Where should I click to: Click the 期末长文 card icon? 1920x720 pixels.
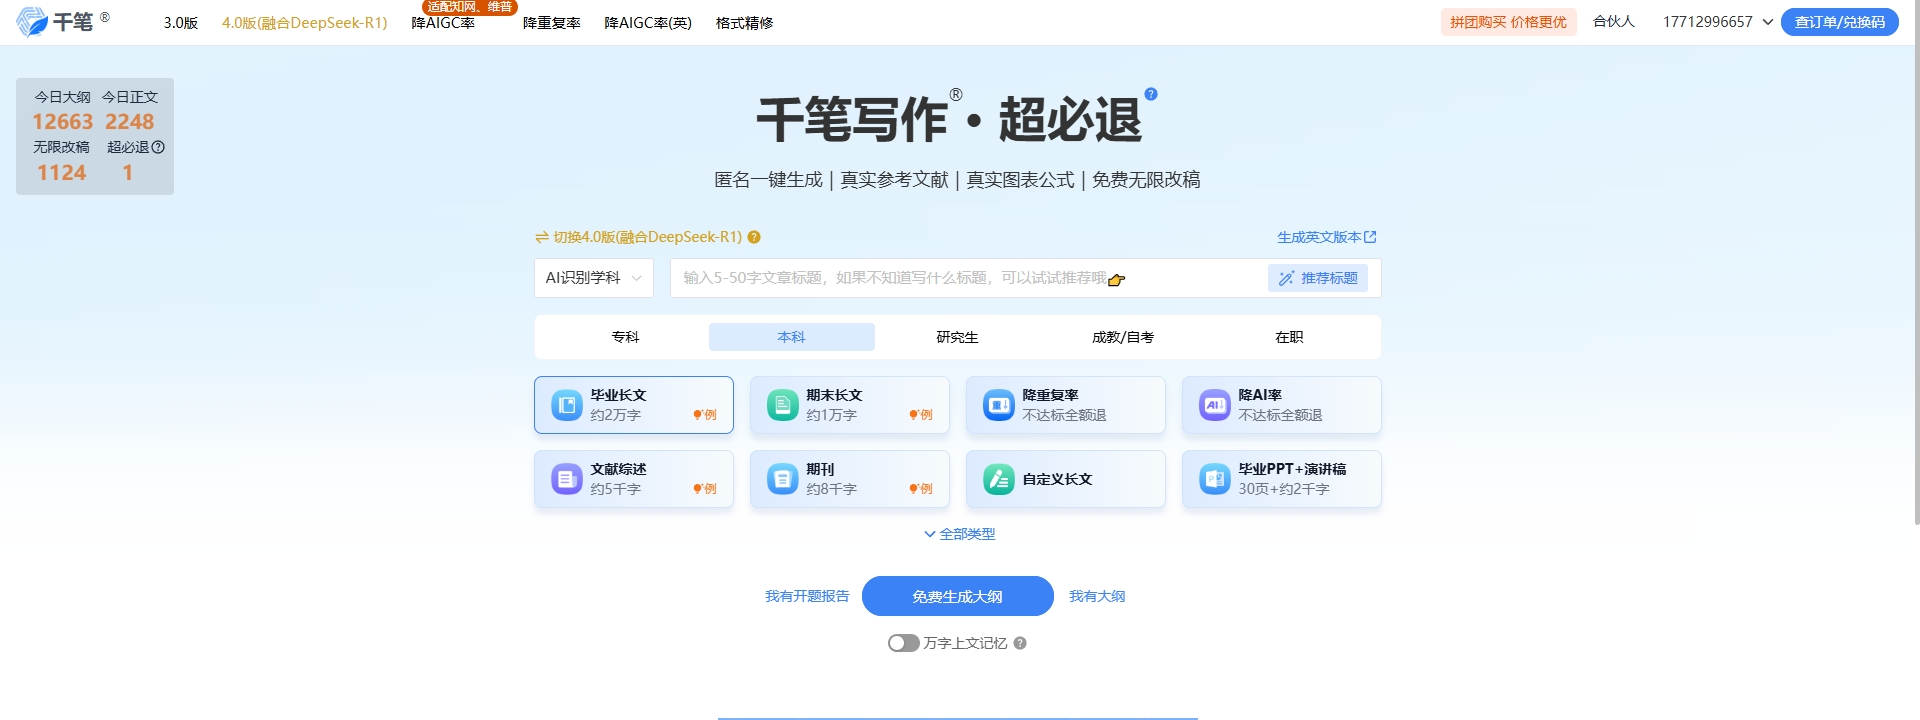[783, 405]
